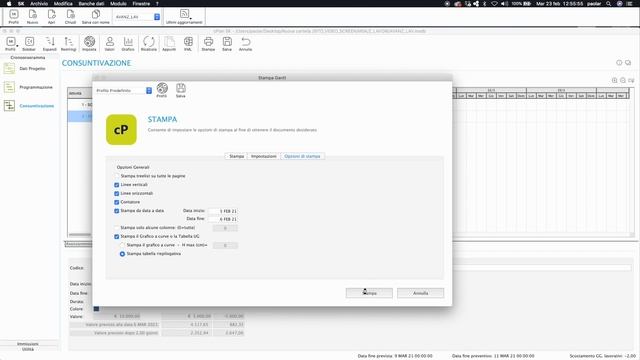This screenshot has width=640, height=360.
Task: Toggle the Sidebar icon
Action: (x=29, y=44)
